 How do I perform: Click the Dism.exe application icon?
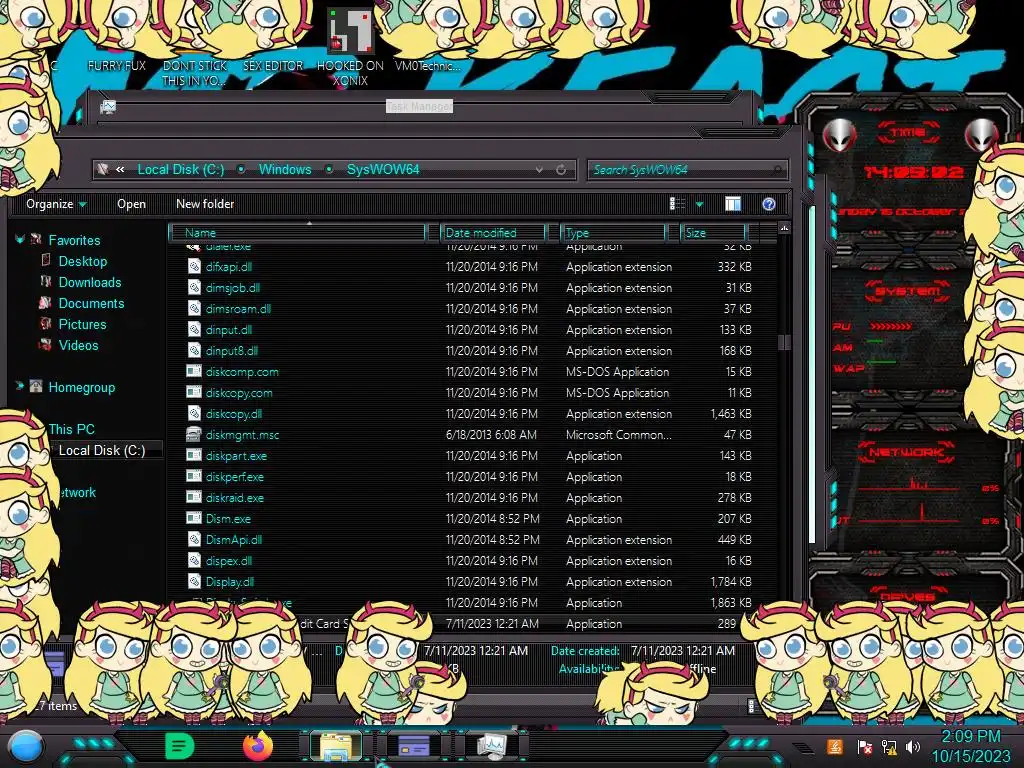tap(194, 518)
